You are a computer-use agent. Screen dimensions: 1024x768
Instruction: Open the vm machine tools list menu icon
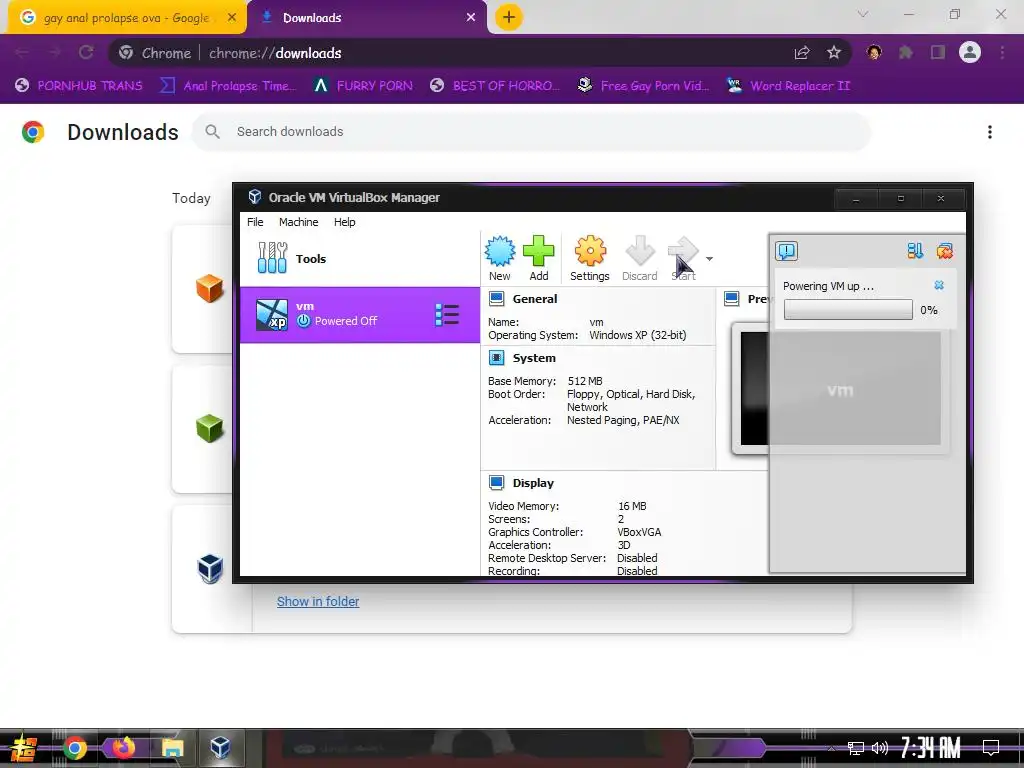click(x=447, y=315)
